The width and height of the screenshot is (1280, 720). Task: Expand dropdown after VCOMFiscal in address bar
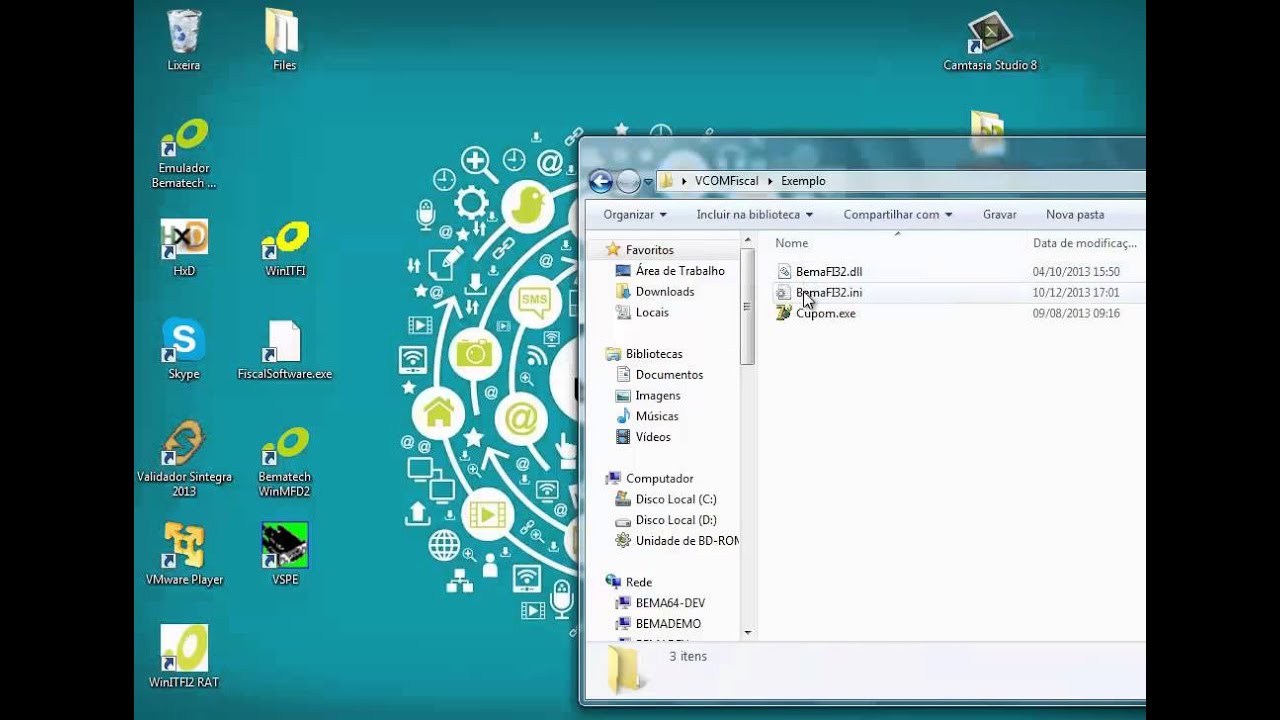[x=770, y=181]
